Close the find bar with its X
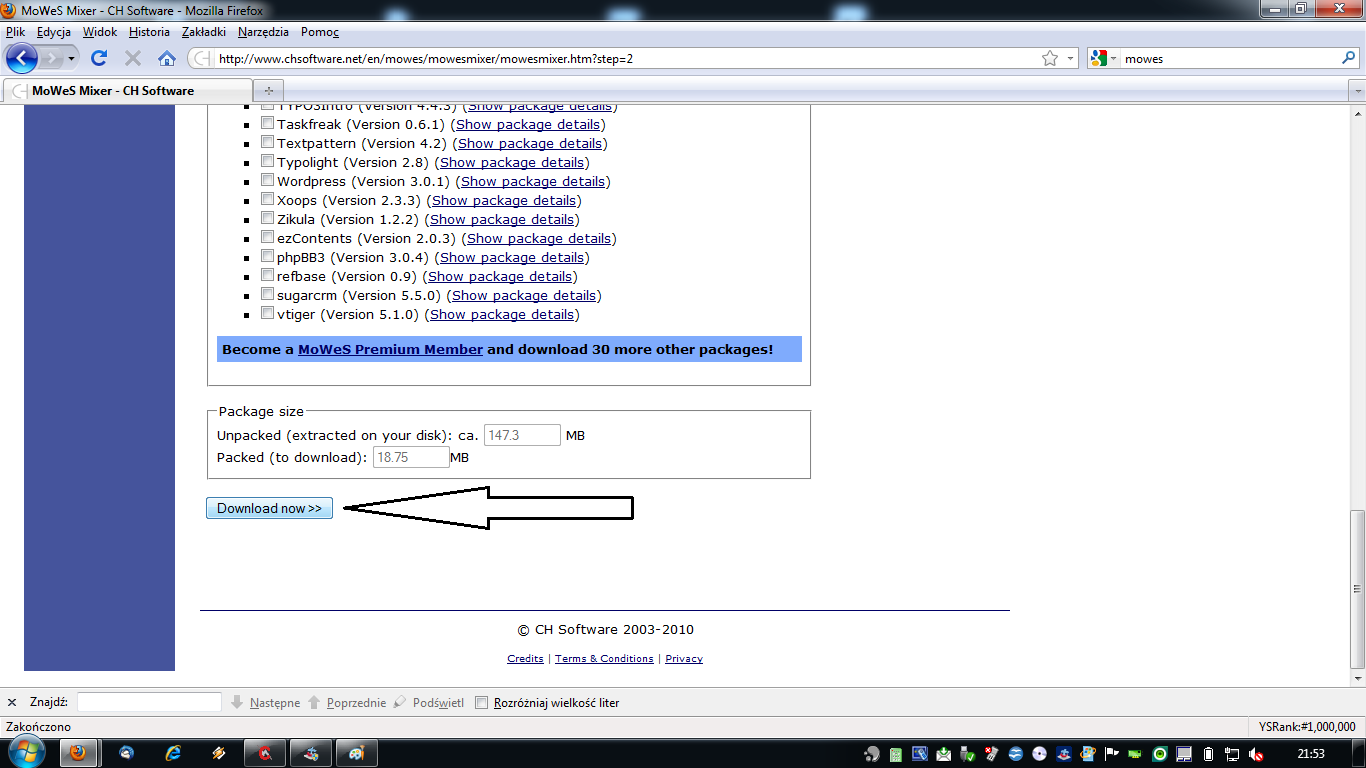 pos(12,703)
